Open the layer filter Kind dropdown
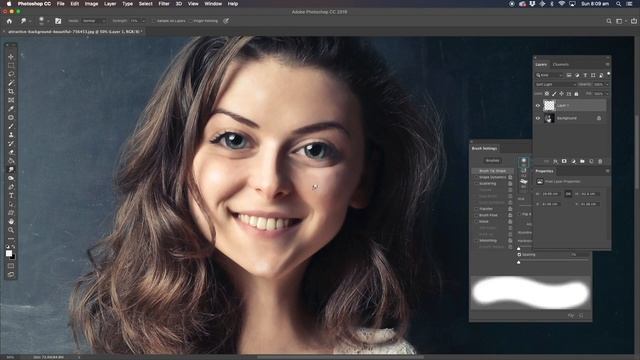Screen dimensions: 640x360 point(549,76)
